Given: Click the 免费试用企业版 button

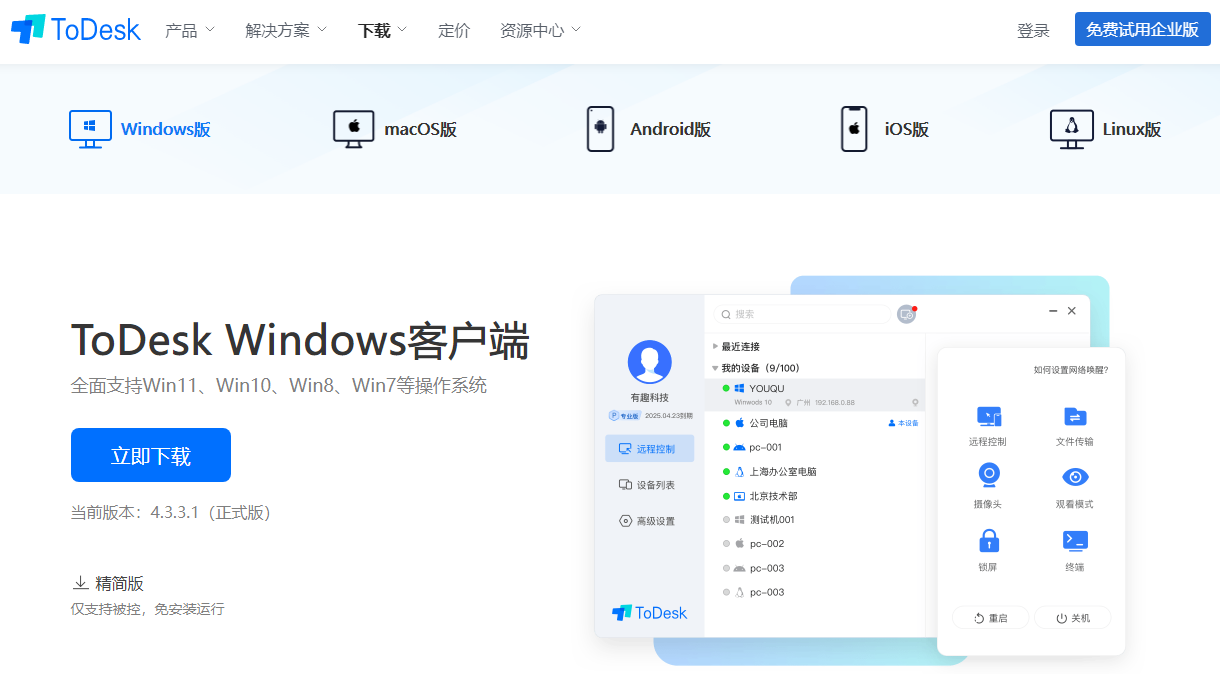Looking at the screenshot, I should tap(1142, 29).
